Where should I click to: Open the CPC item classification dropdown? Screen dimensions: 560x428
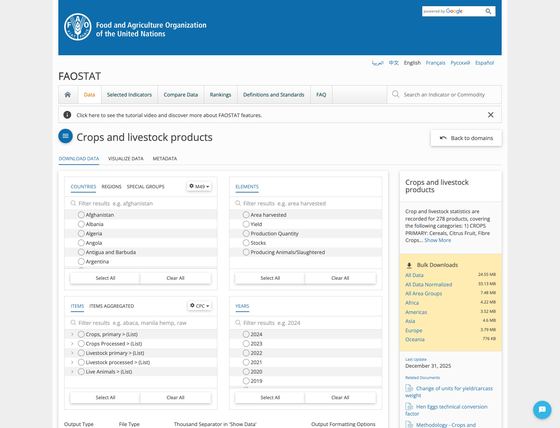tap(200, 306)
